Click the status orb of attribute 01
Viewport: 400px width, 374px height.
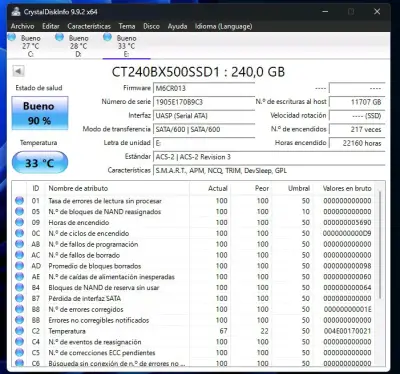[x=19, y=201]
